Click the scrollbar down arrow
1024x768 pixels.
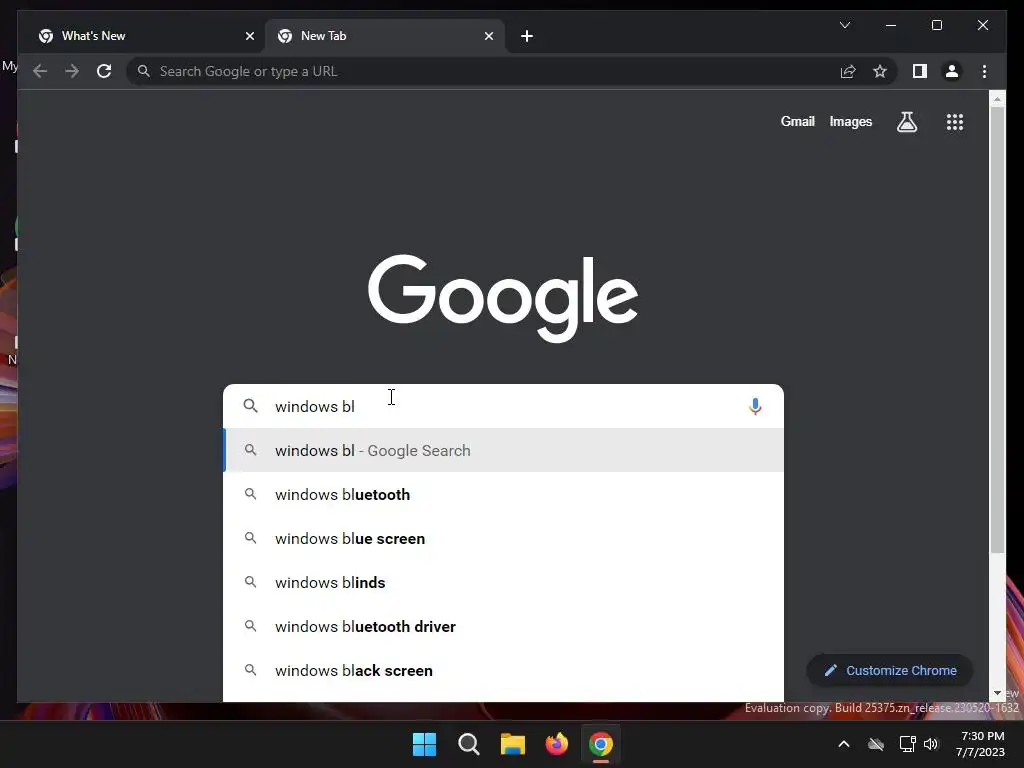click(x=997, y=693)
